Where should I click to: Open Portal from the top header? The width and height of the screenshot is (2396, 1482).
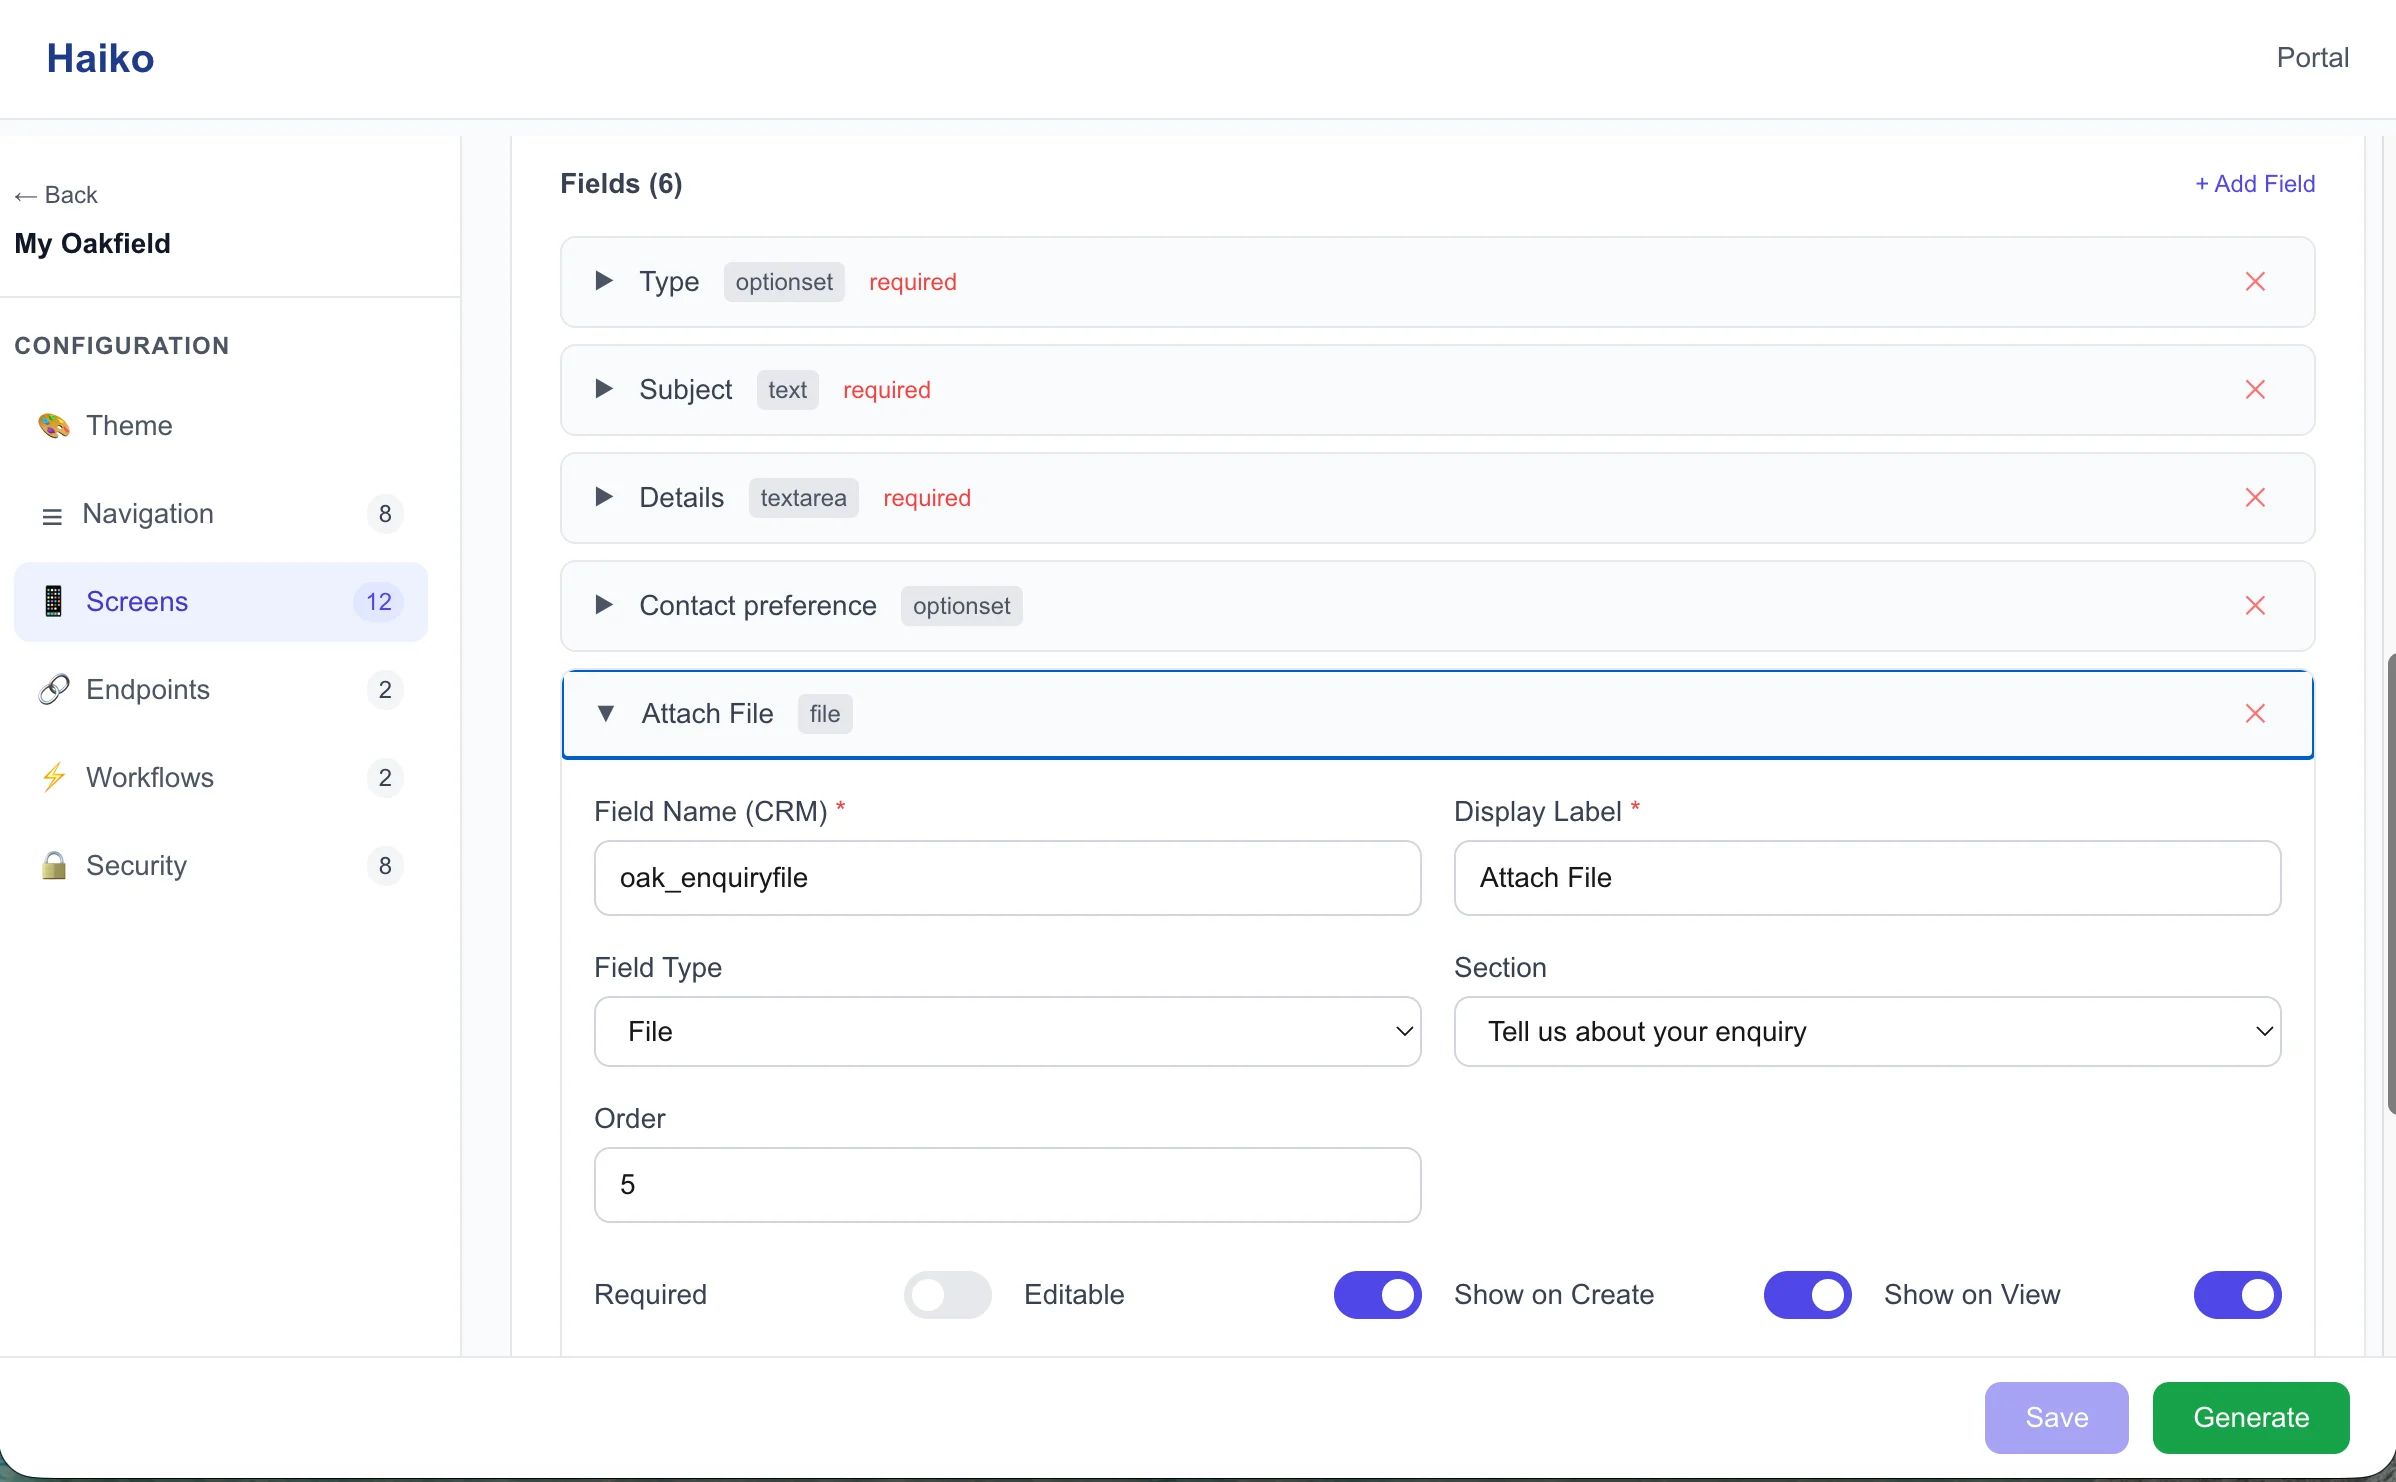tap(2311, 58)
